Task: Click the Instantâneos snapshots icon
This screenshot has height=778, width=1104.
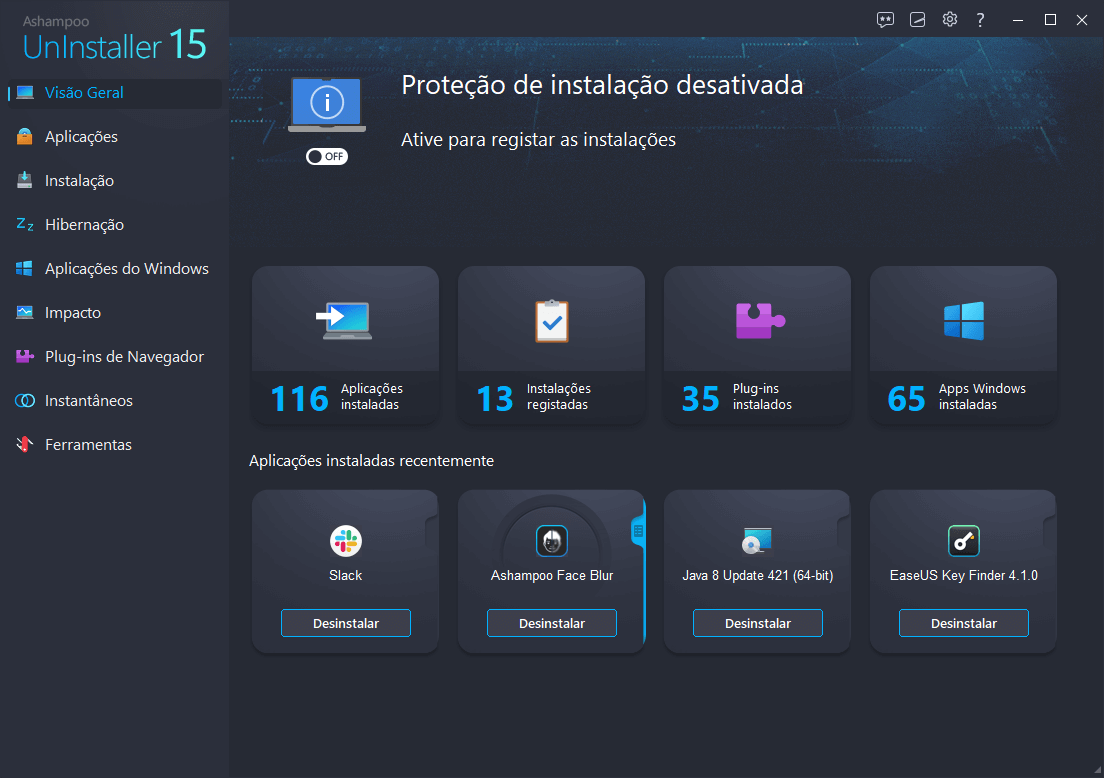Action: click(25, 401)
